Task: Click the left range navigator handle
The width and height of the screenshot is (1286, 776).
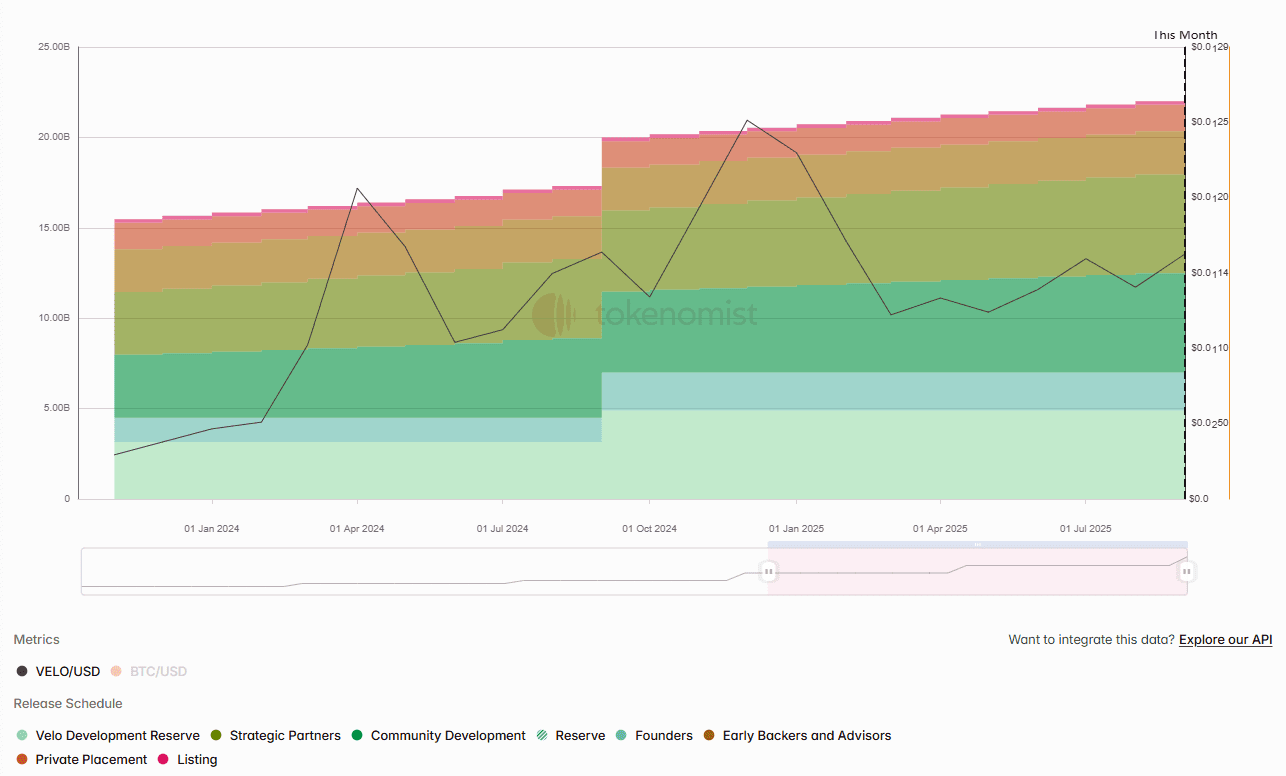Action: 768,572
